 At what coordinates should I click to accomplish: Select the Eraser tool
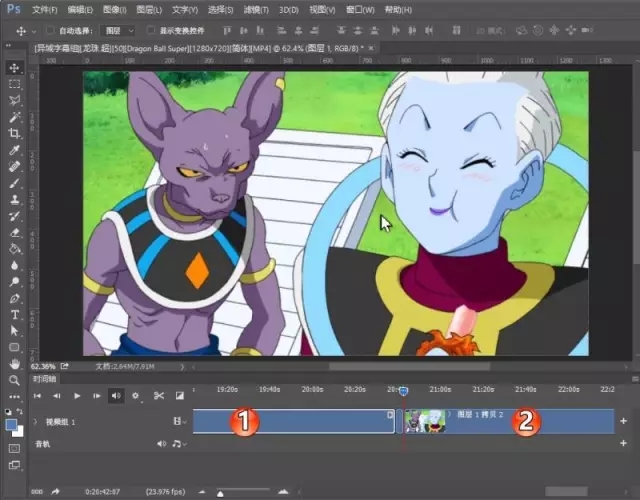click(14, 233)
